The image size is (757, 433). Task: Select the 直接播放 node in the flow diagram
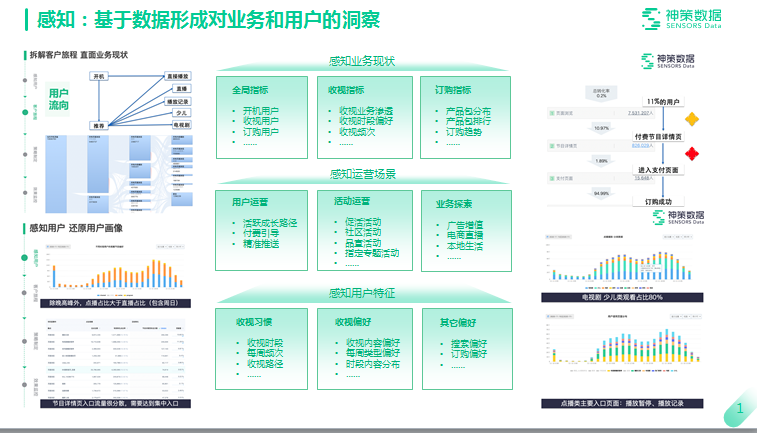(178, 76)
